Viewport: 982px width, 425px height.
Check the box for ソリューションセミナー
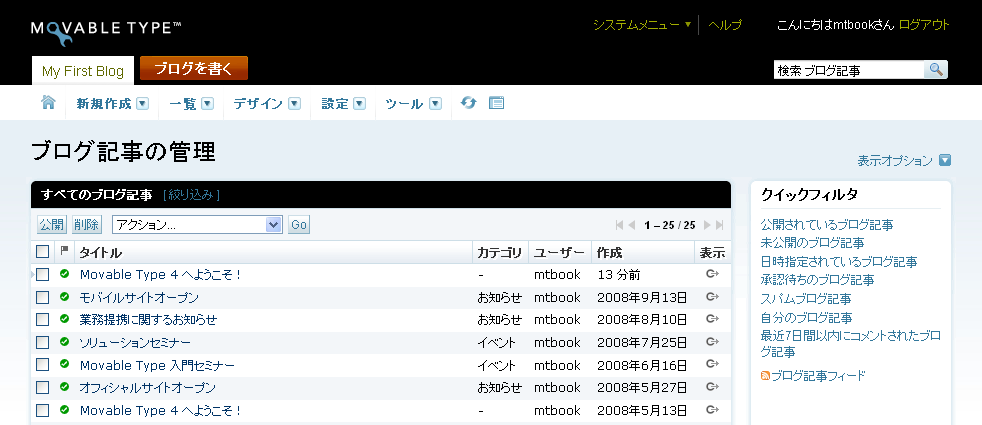pyautogui.click(x=43, y=342)
